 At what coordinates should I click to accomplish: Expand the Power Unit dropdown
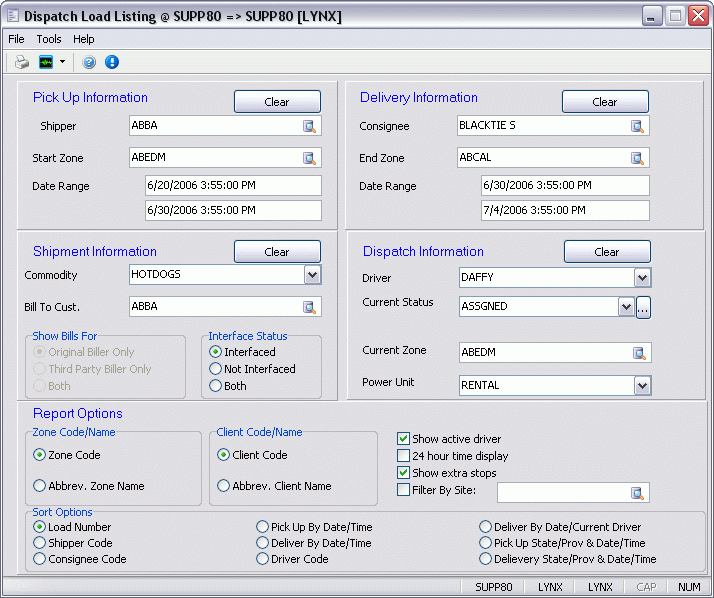(641, 385)
